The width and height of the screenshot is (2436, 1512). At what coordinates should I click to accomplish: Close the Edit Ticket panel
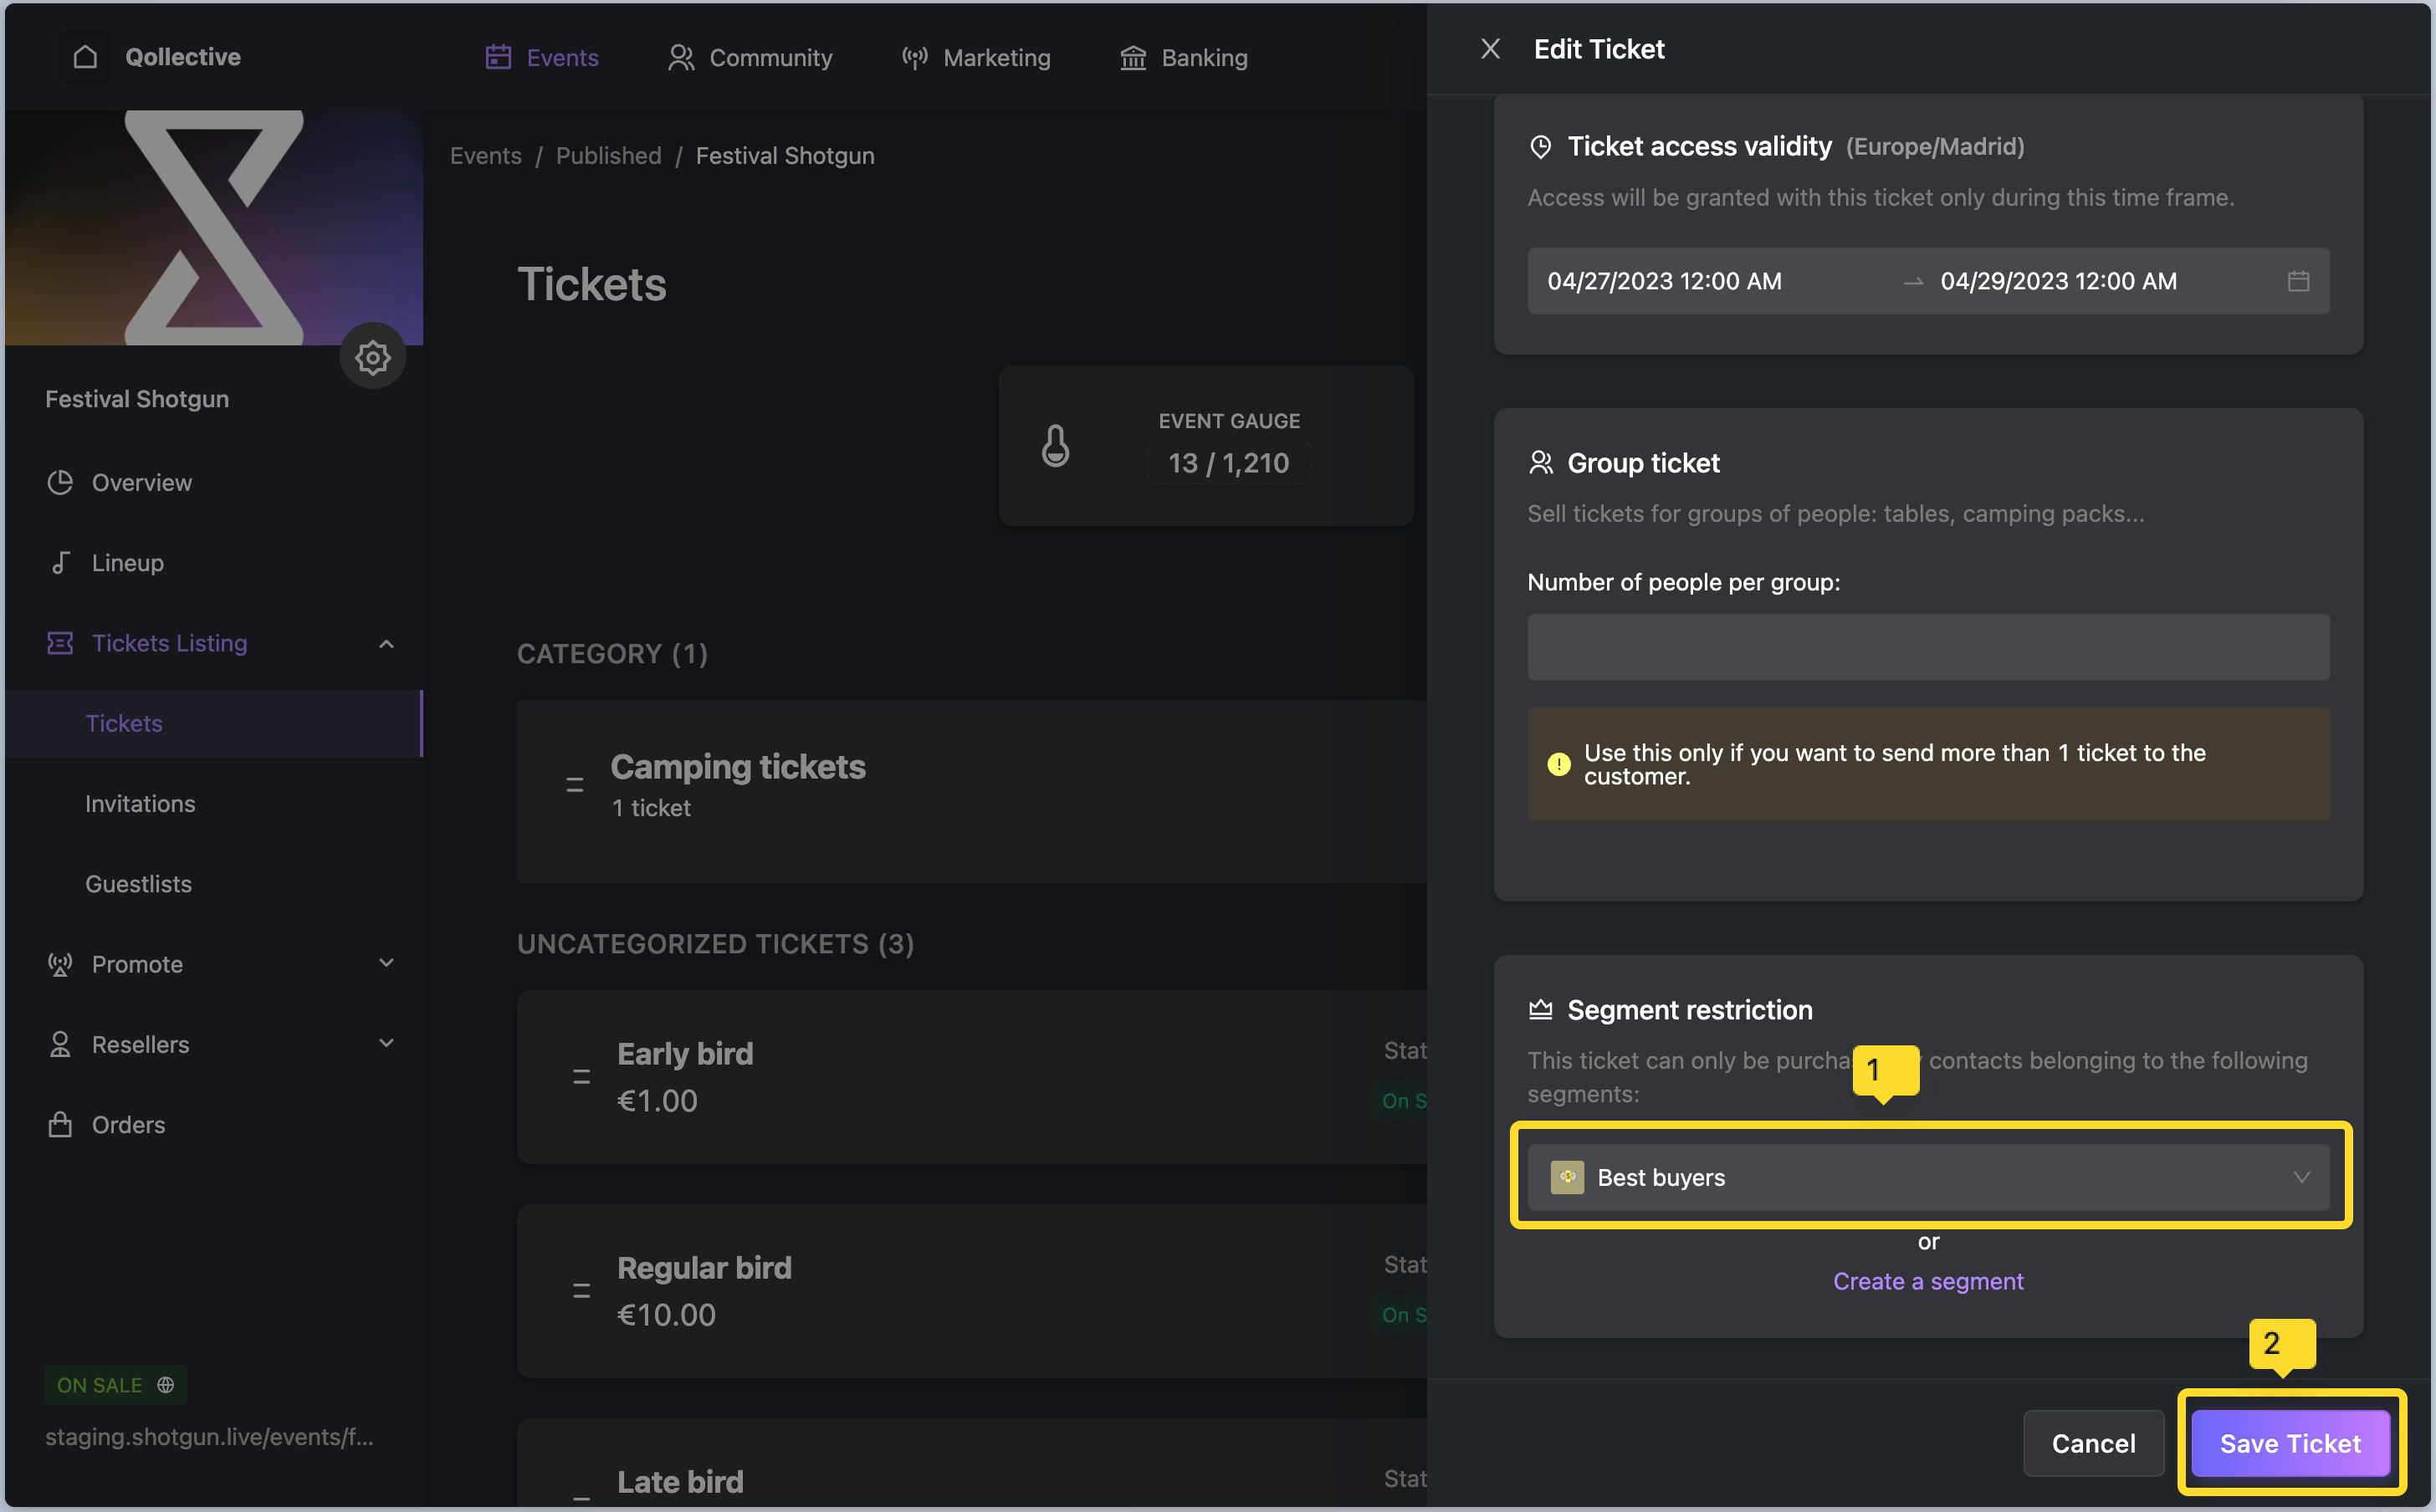pos(1490,49)
